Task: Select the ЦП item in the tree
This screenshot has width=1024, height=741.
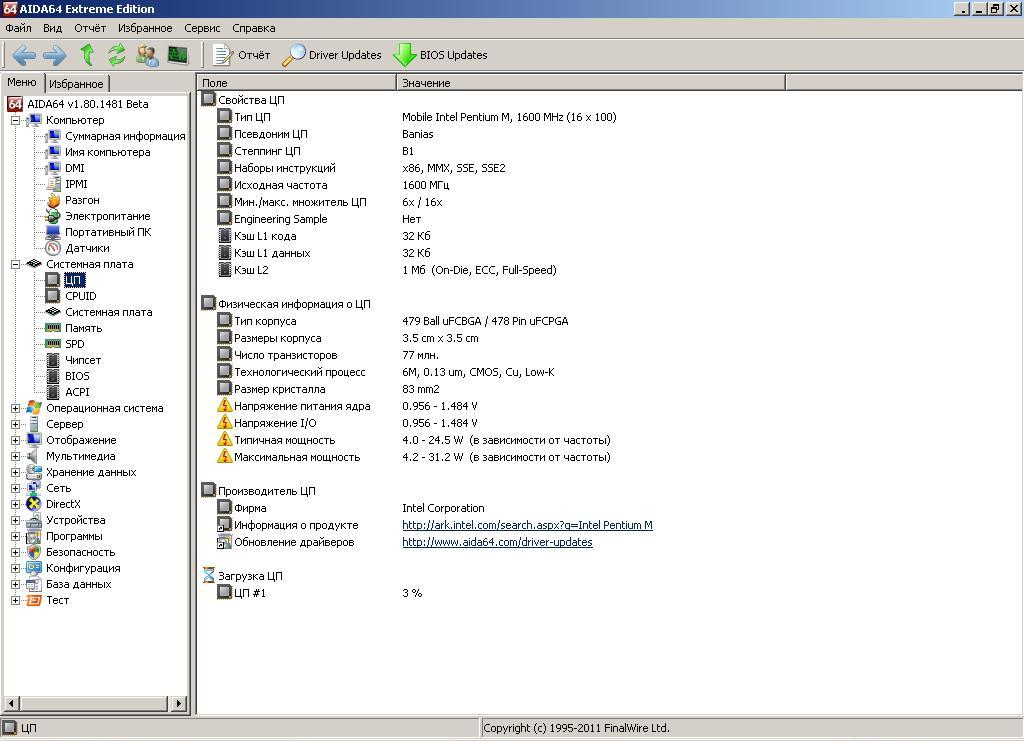Action: coord(74,280)
